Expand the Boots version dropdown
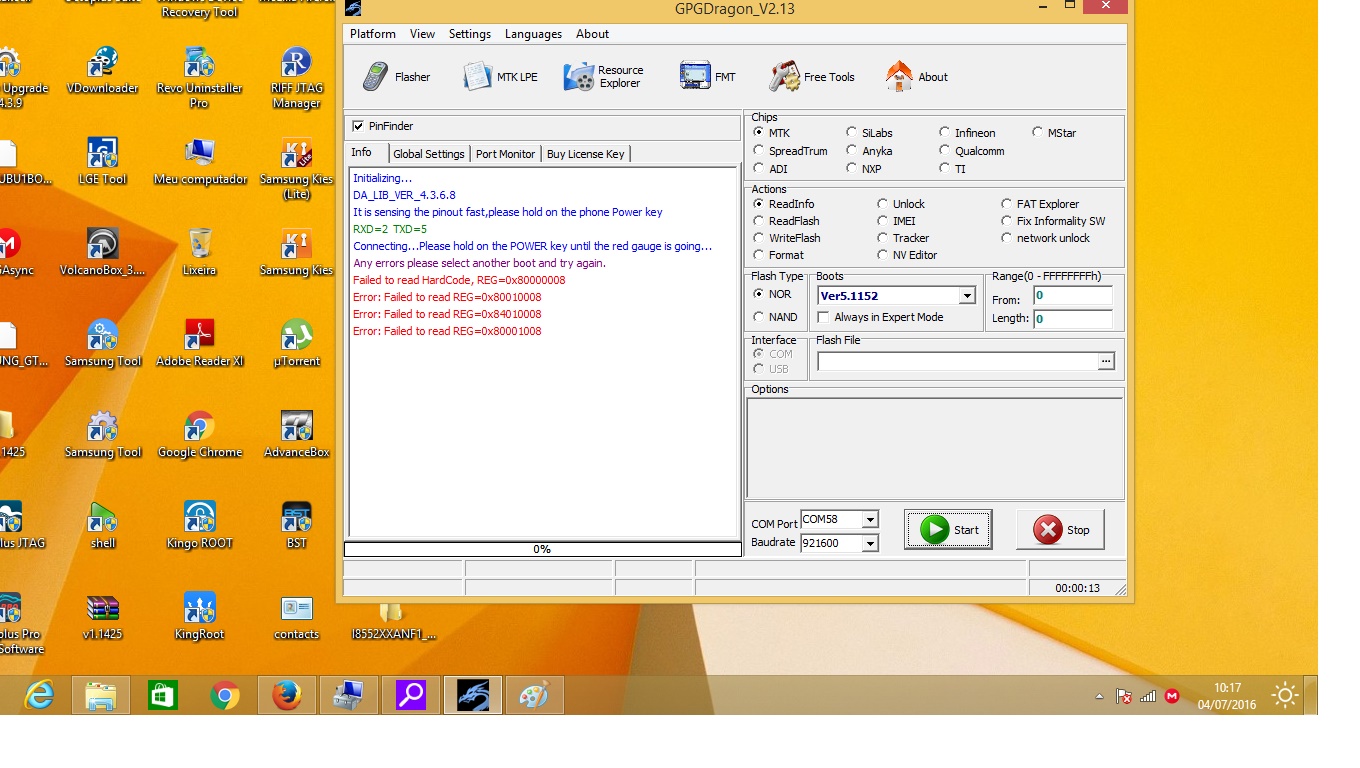Image resolution: width=1360 pixels, height=768 pixels. [966, 296]
